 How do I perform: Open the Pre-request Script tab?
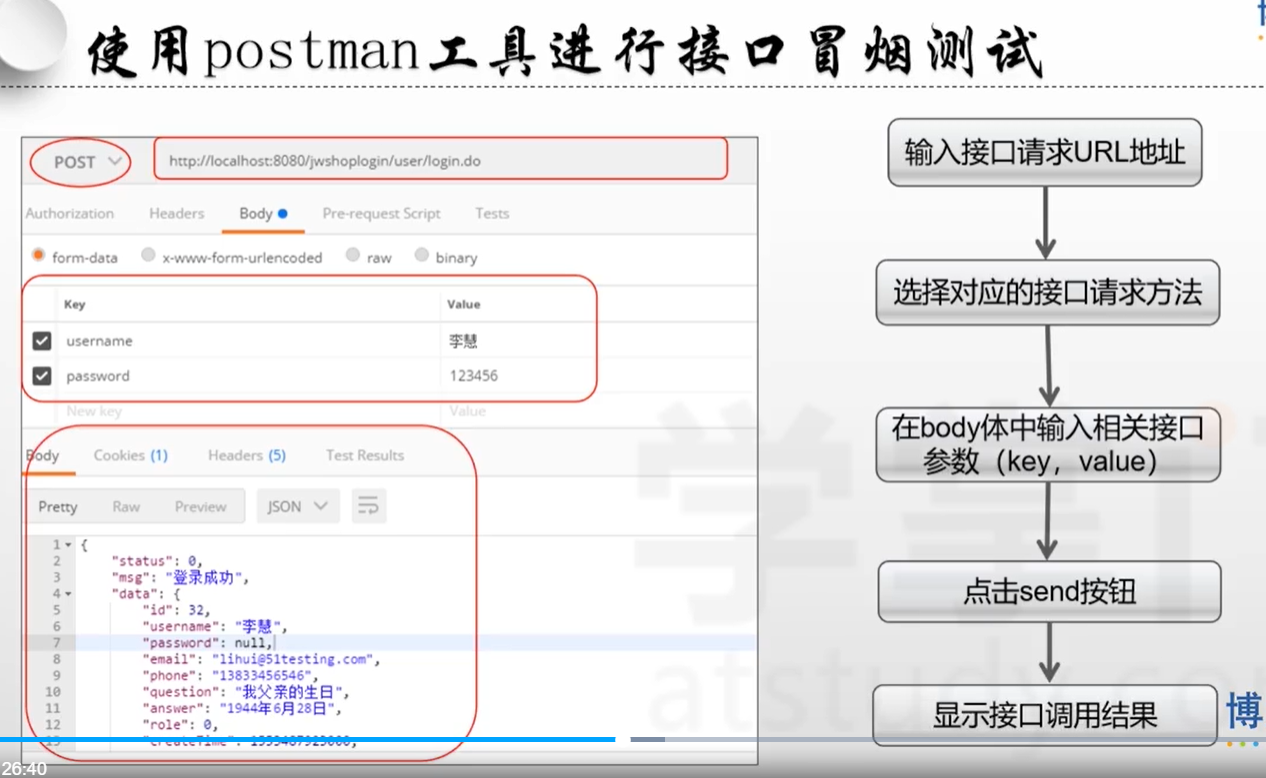coord(381,213)
